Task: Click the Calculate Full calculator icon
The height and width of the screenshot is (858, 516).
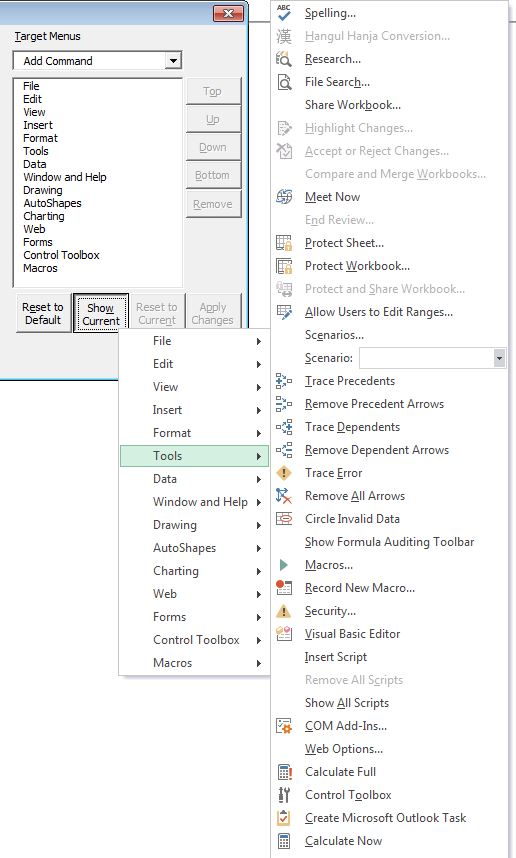Action: pos(284,771)
